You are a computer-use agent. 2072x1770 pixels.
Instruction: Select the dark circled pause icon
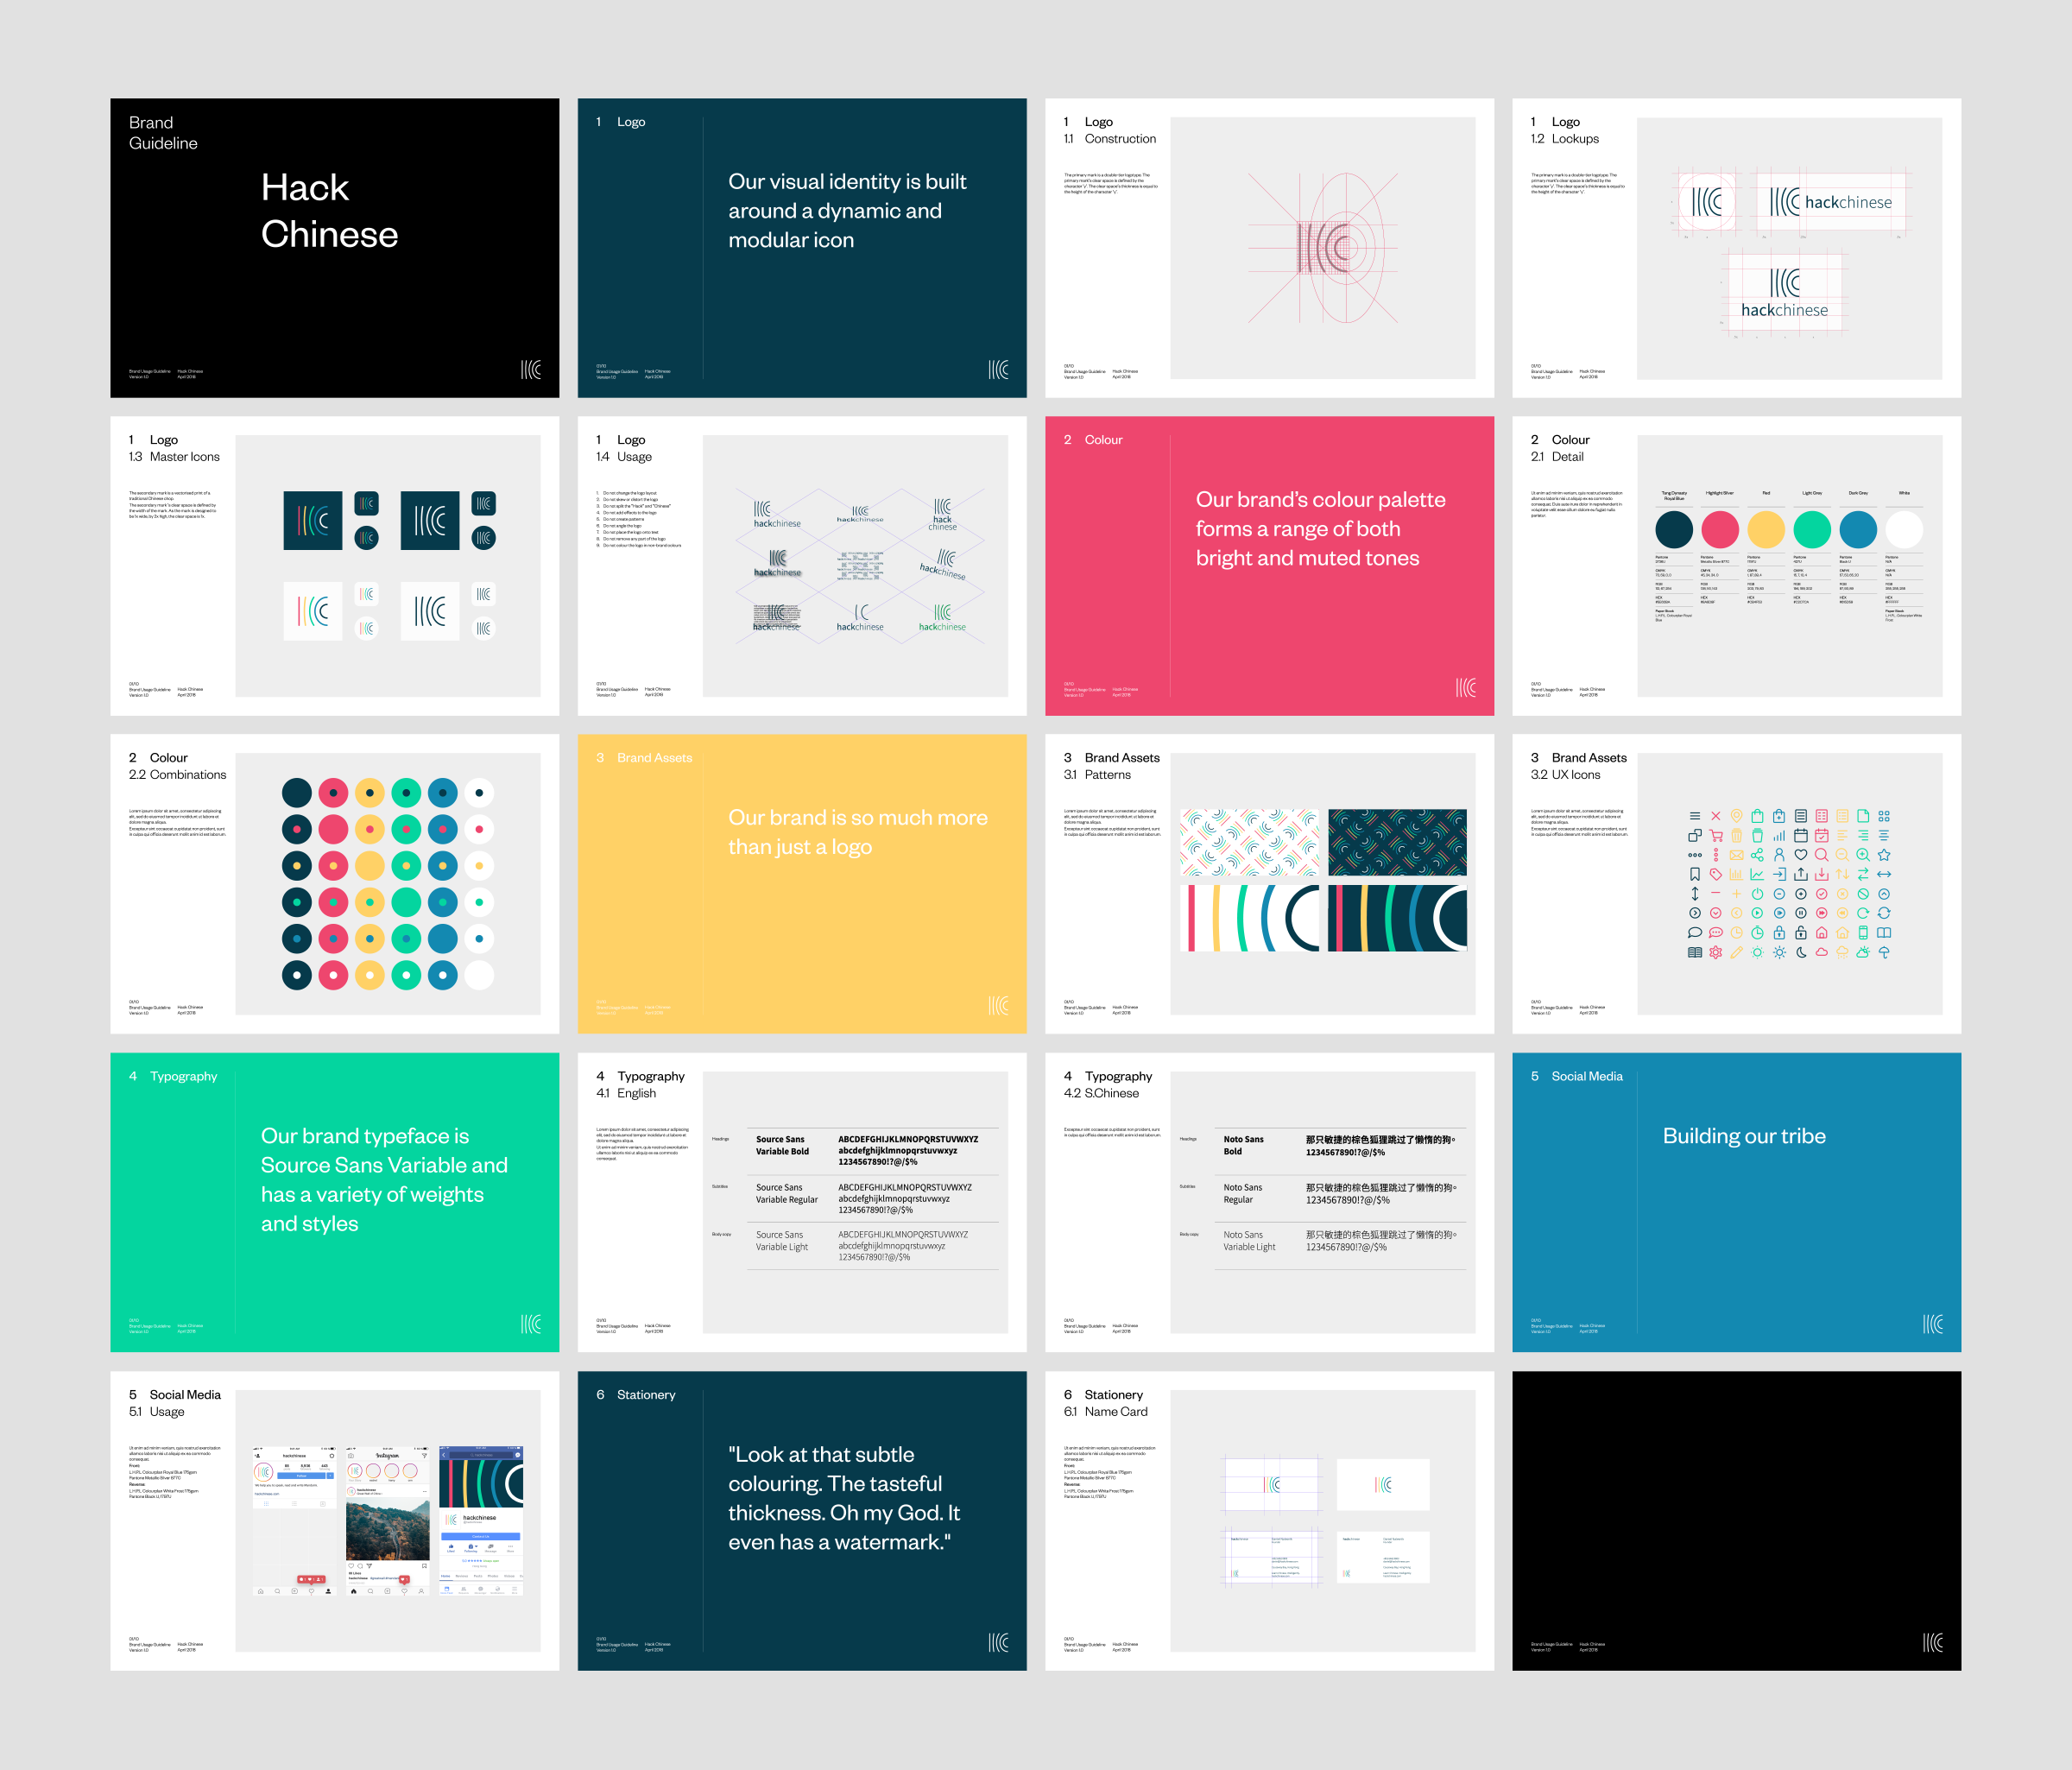click(1801, 913)
